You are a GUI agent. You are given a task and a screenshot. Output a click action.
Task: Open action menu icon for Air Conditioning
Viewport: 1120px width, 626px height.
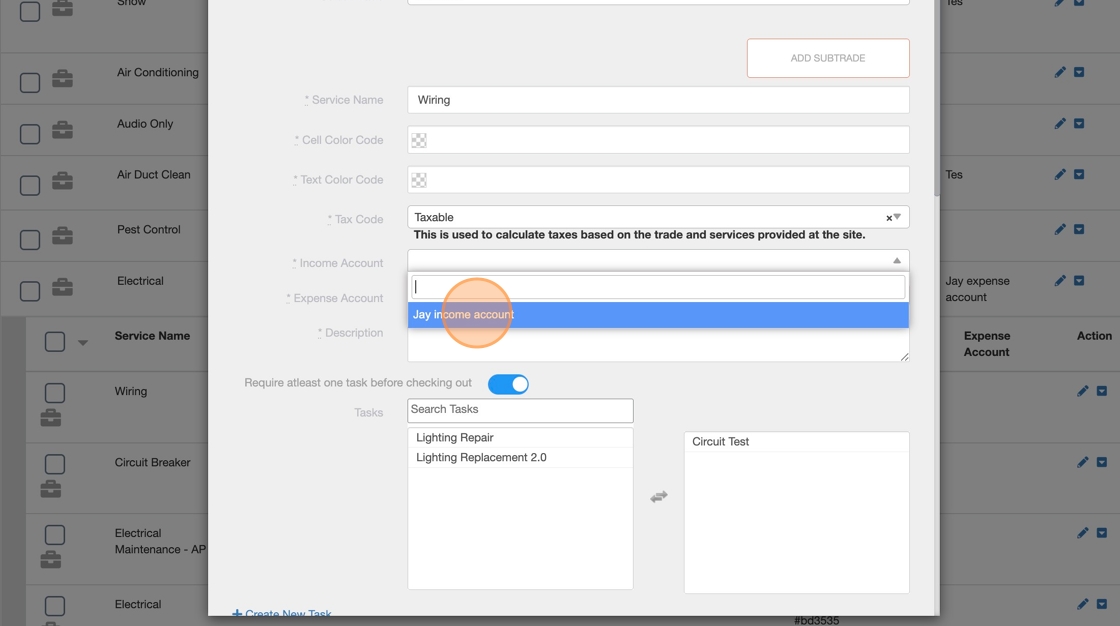click(1079, 72)
